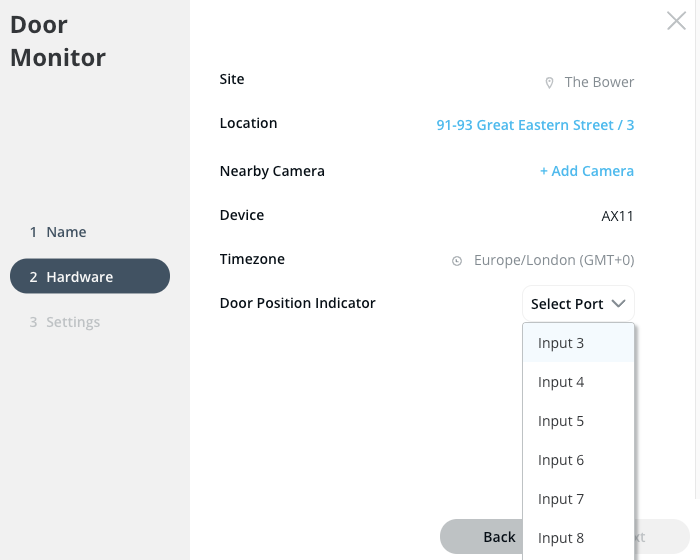Select the Hardware step
Screen dimensions: 700x560
click(x=89, y=277)
